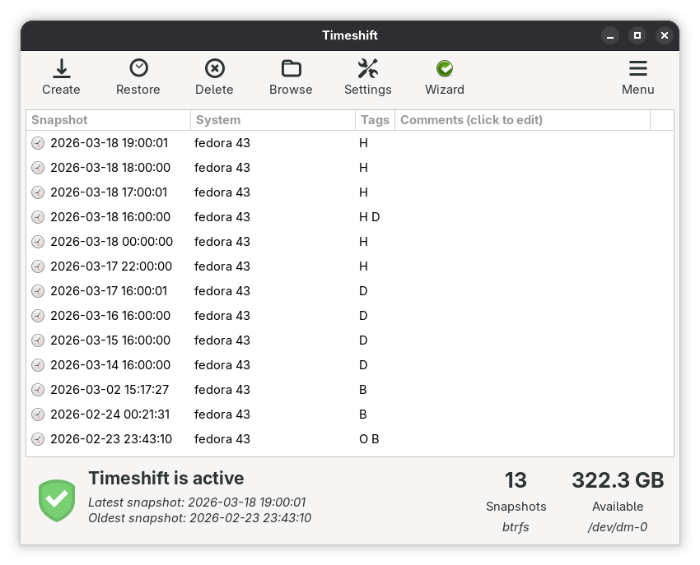
Task: Select snapshot 2026-03-02 15:17:27
Action: tap(350, 390)
